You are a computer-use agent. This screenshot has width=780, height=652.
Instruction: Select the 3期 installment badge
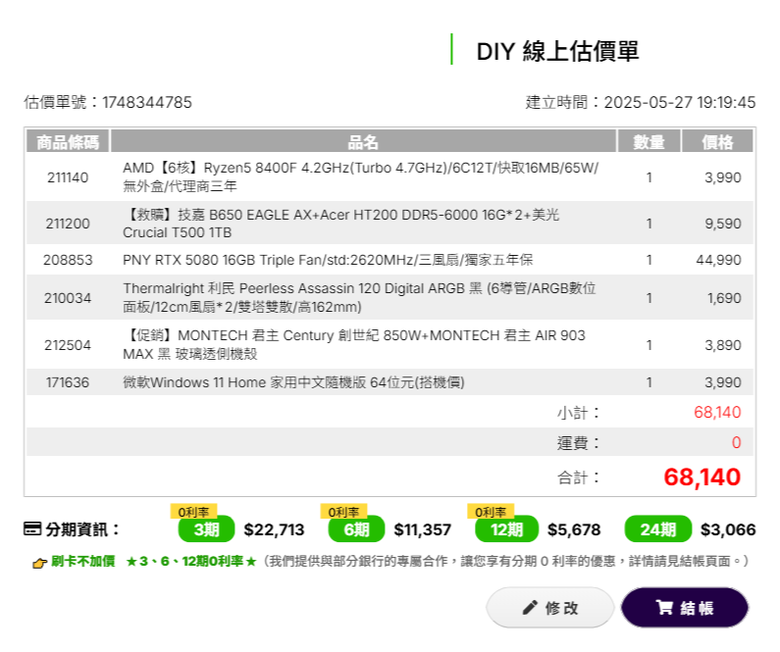(x=206, y=529)
